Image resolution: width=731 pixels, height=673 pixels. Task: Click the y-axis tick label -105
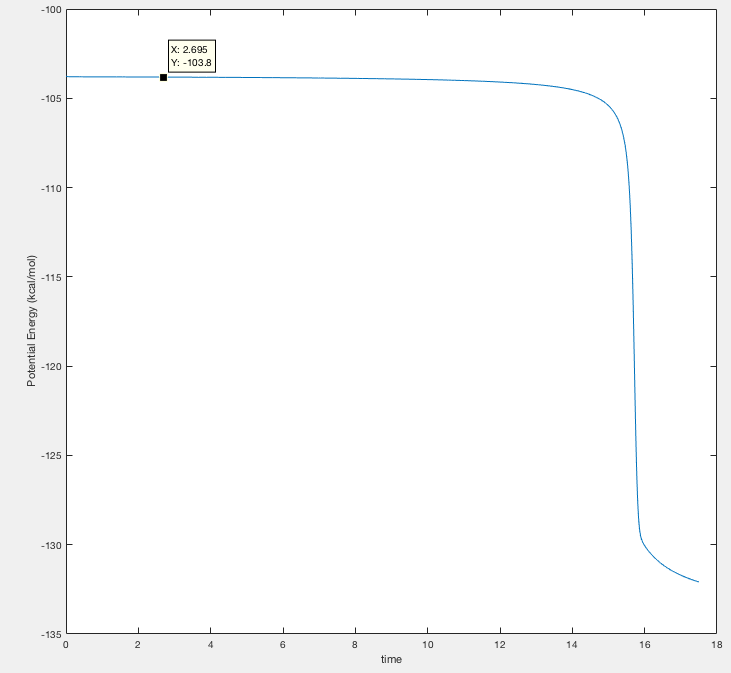[50, 99]
